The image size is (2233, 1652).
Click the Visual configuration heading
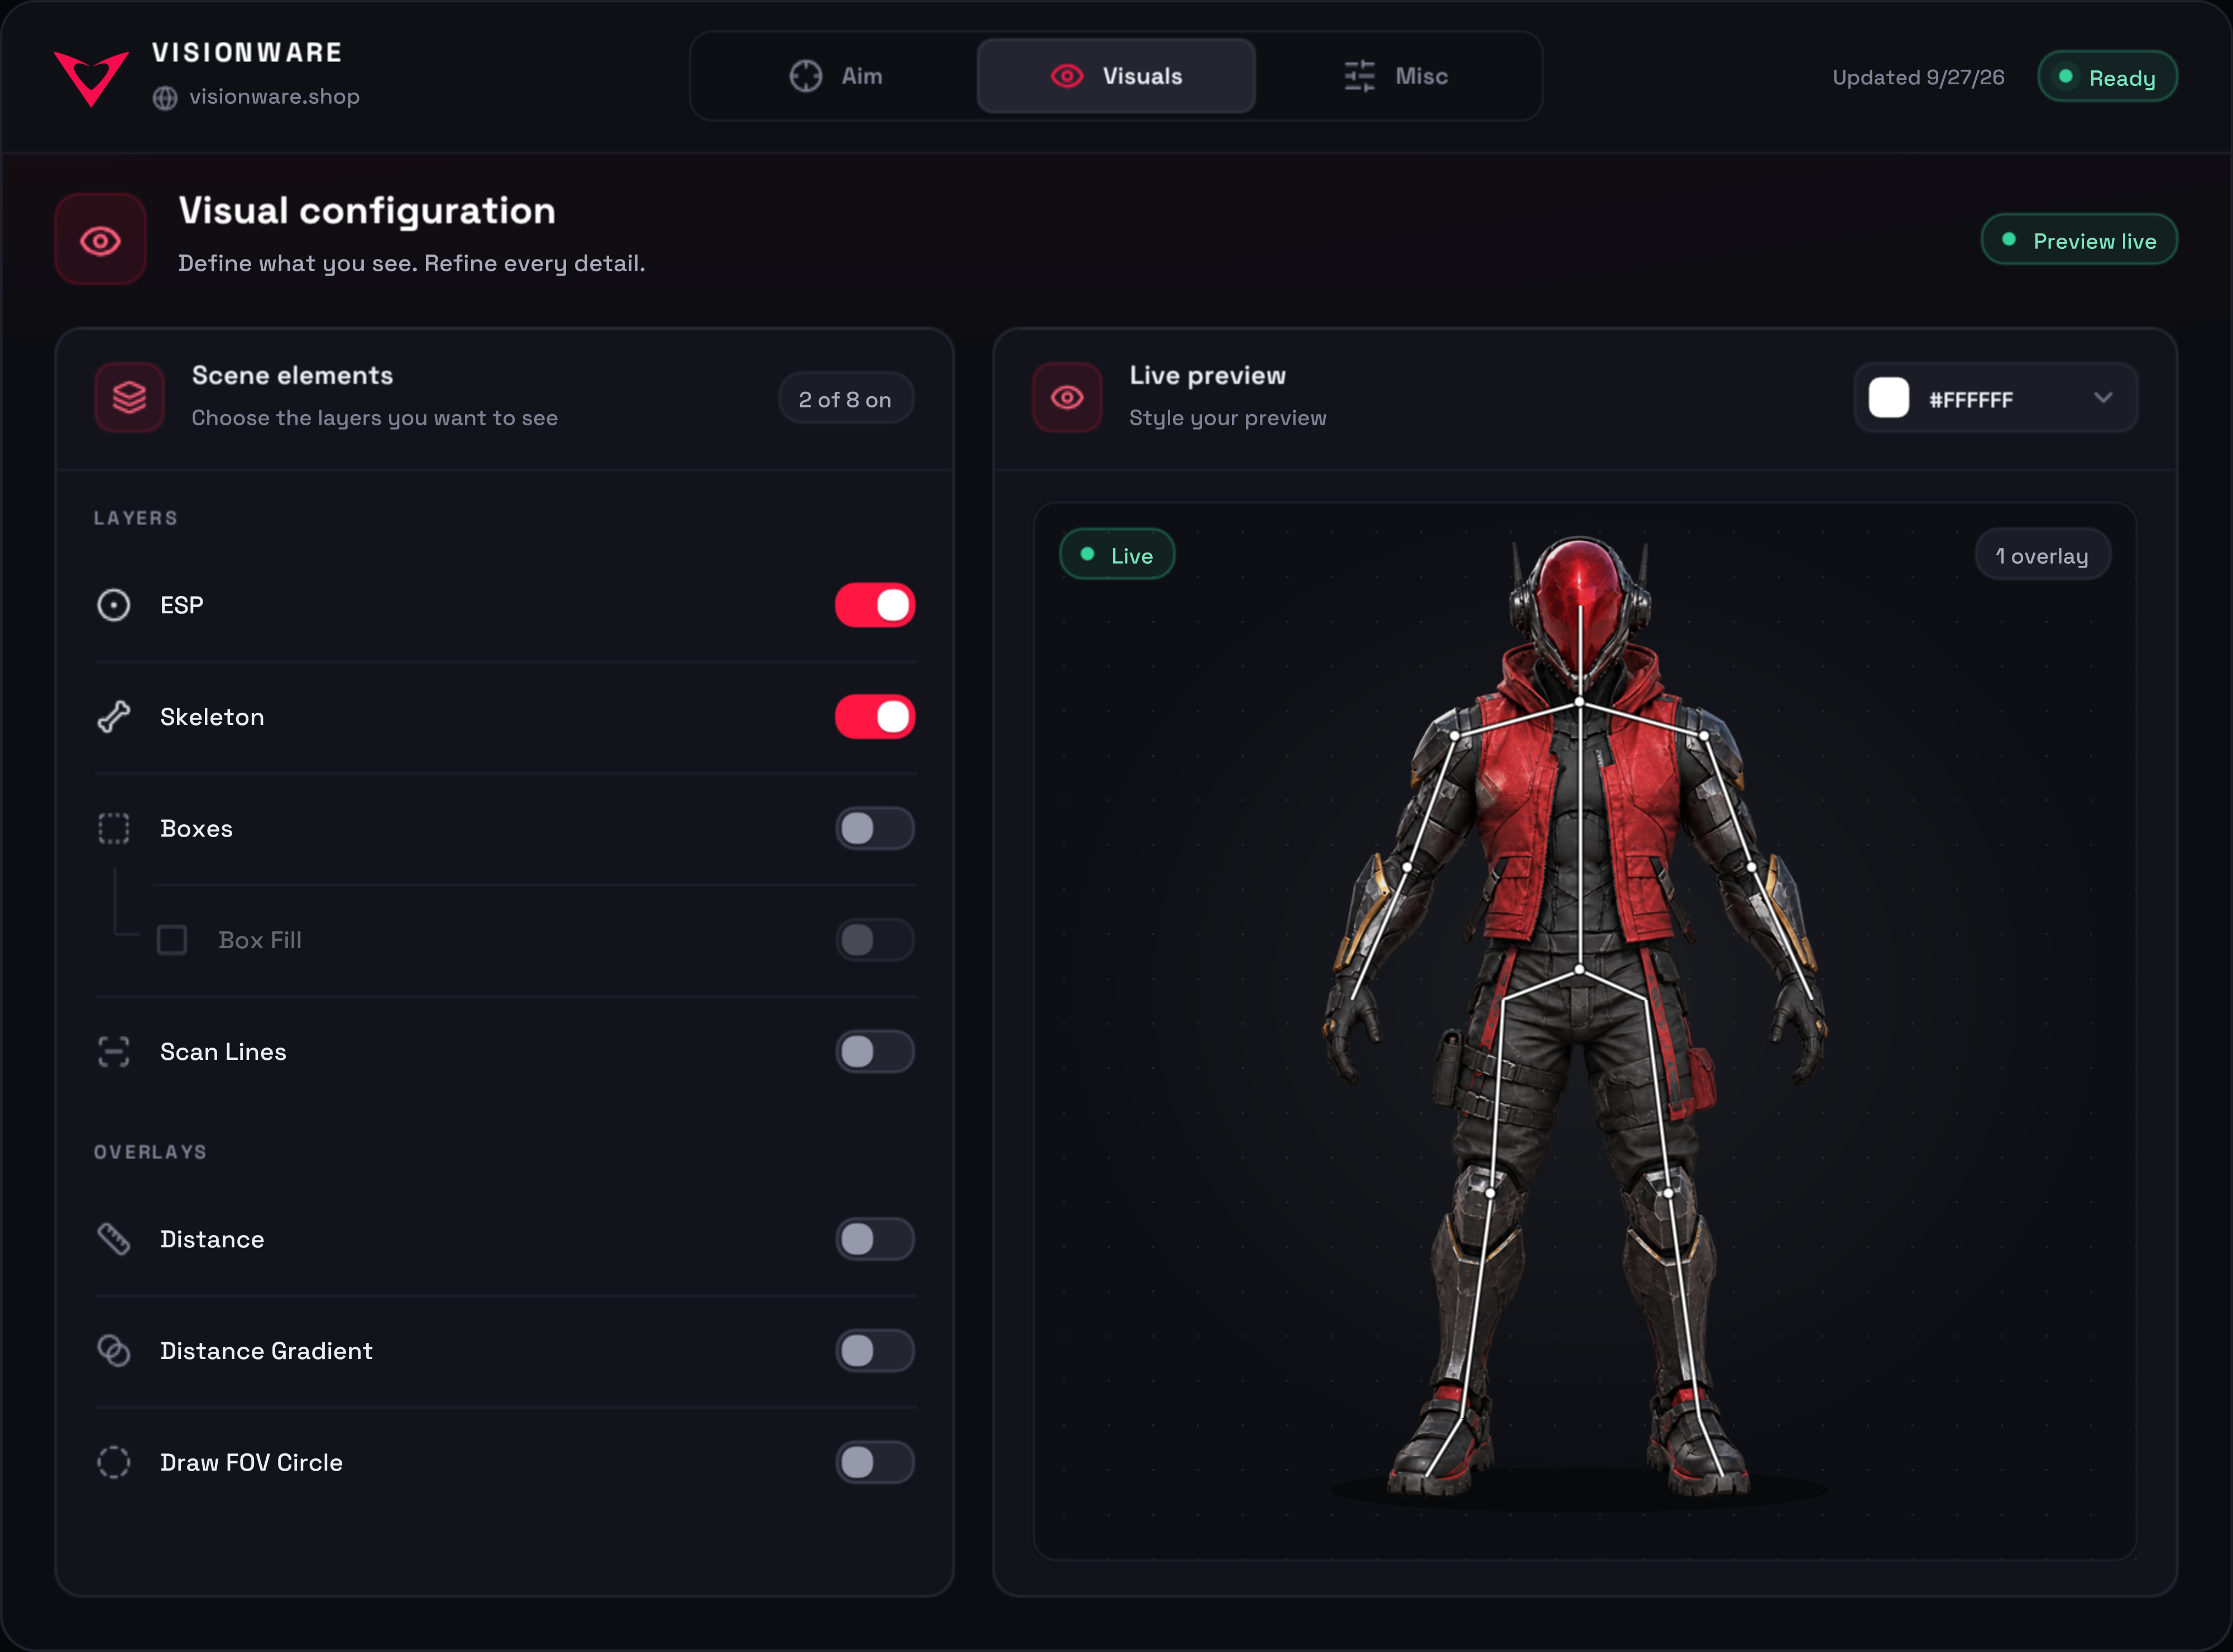[367, 211]
